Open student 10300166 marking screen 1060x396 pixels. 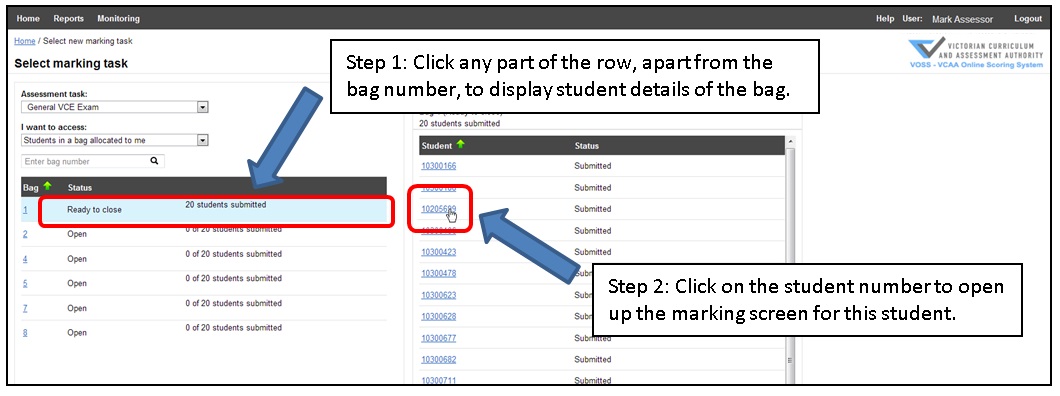coord(439,166)
